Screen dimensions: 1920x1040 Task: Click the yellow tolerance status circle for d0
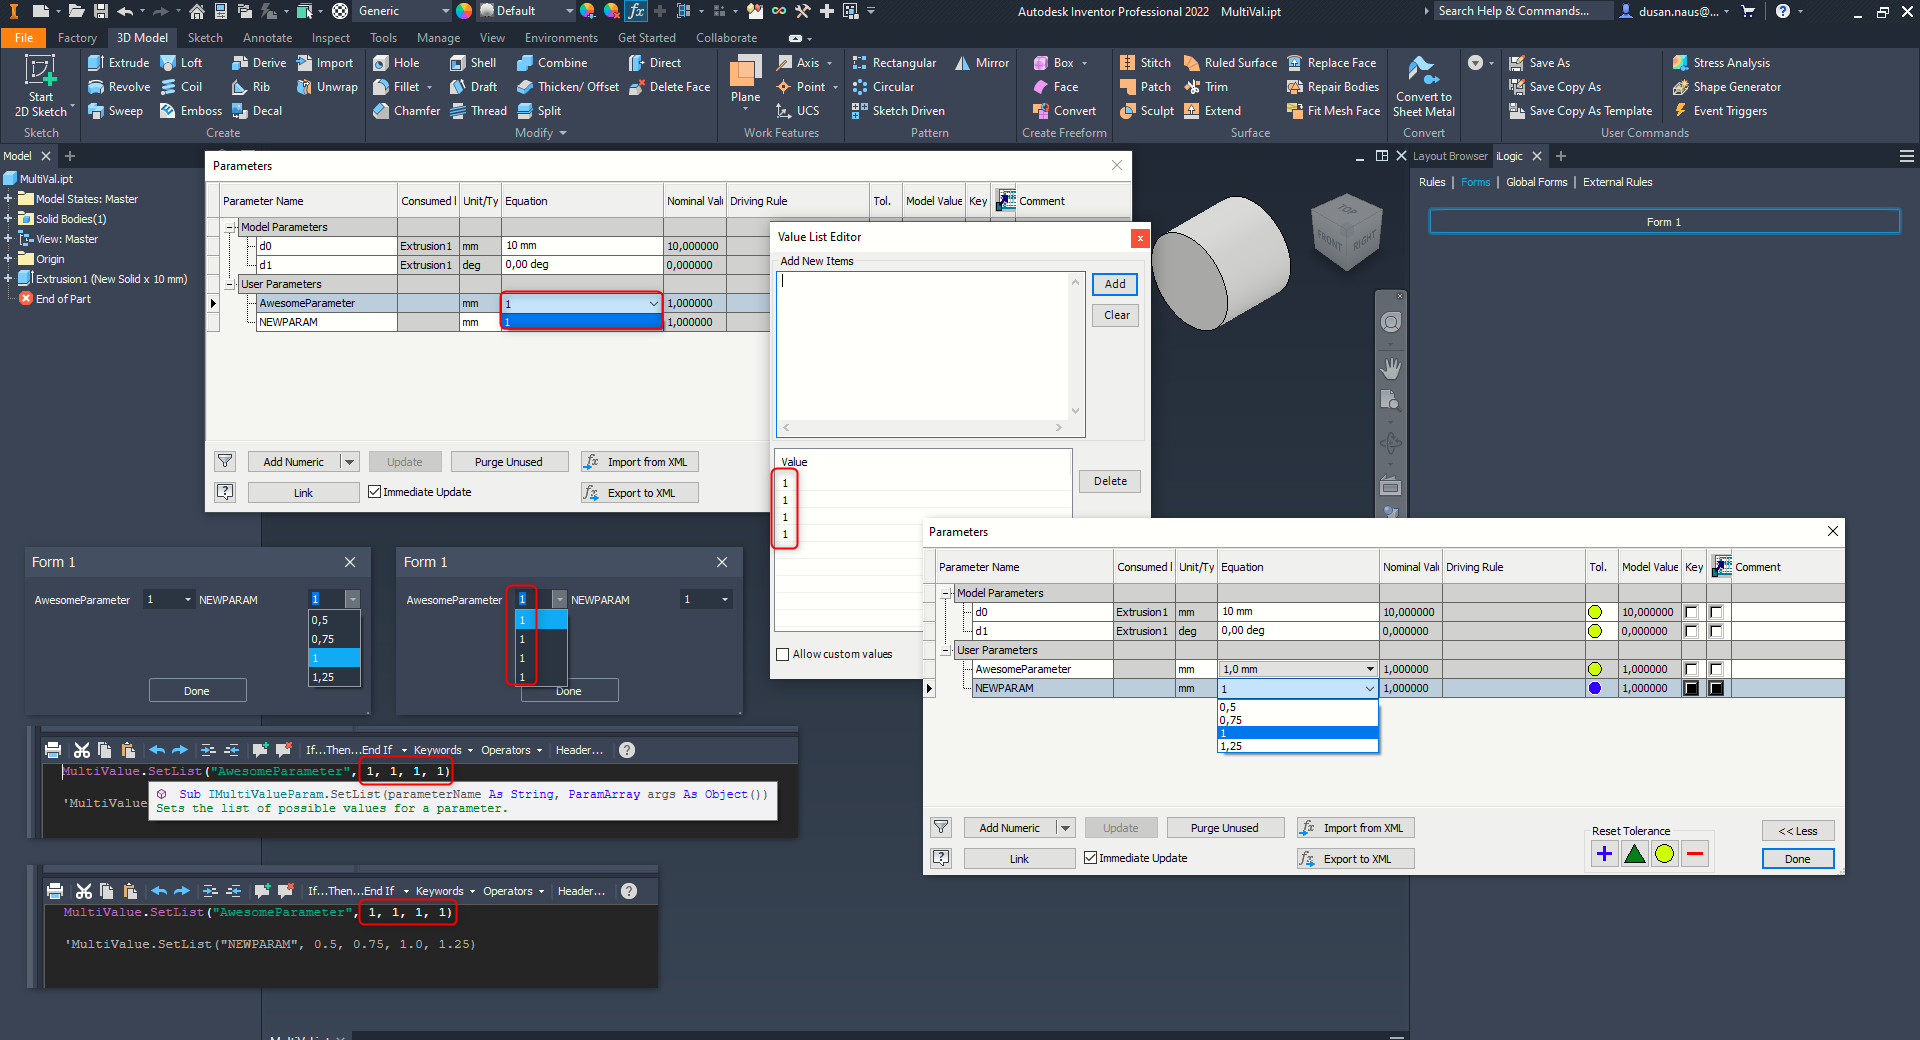pyautogui.click(x=1595, y=611)
